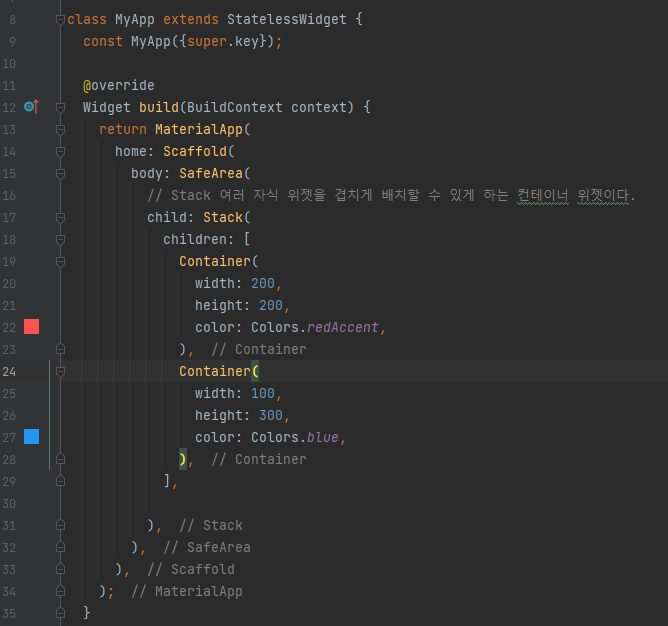Screen dimensions: 668x626
Task: Collapse the first Container fold on line 19
Action: point(60,262)
